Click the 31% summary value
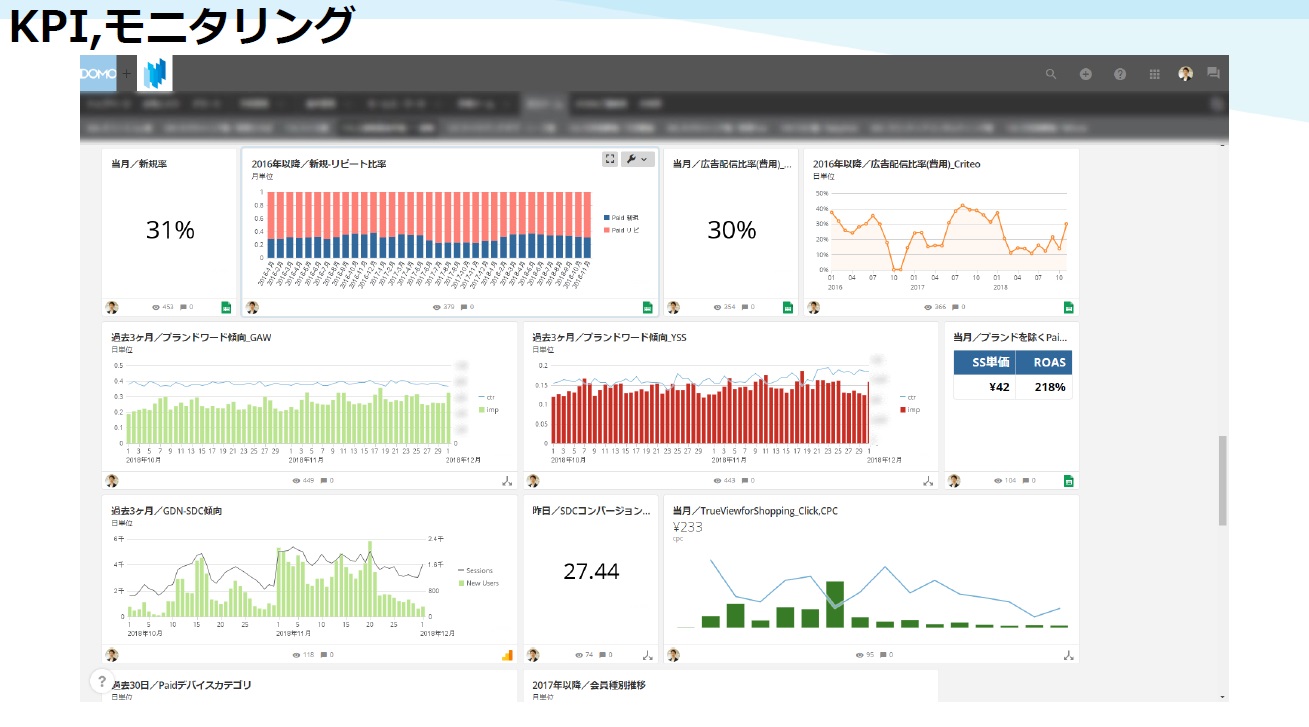This screenshot has width=1309, height=727. (x=170, y=230)
